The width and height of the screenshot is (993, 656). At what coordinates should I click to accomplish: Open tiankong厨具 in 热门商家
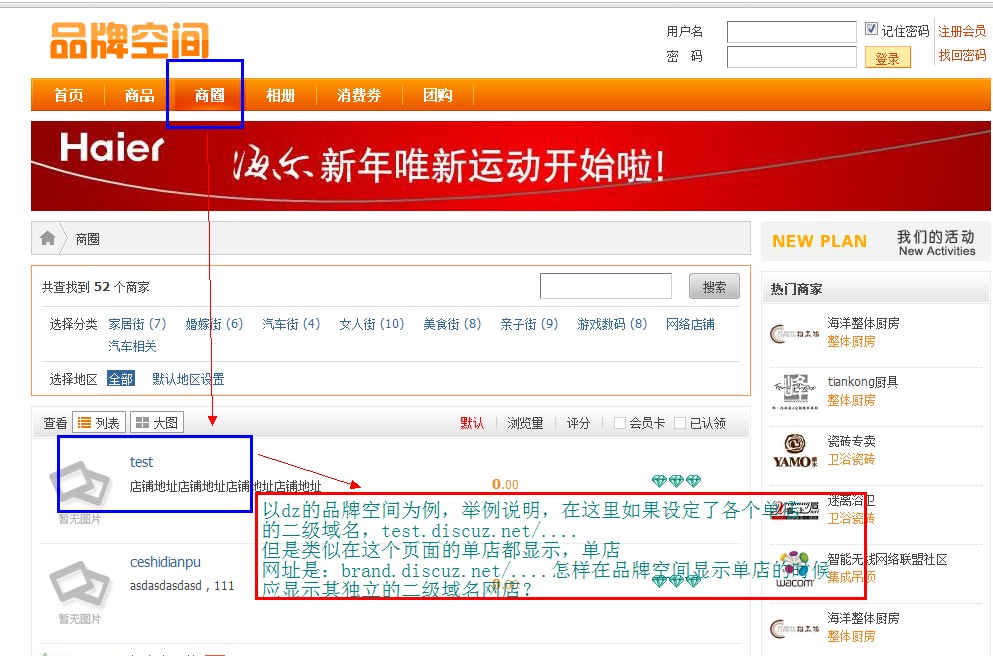[x=863, y=382]
